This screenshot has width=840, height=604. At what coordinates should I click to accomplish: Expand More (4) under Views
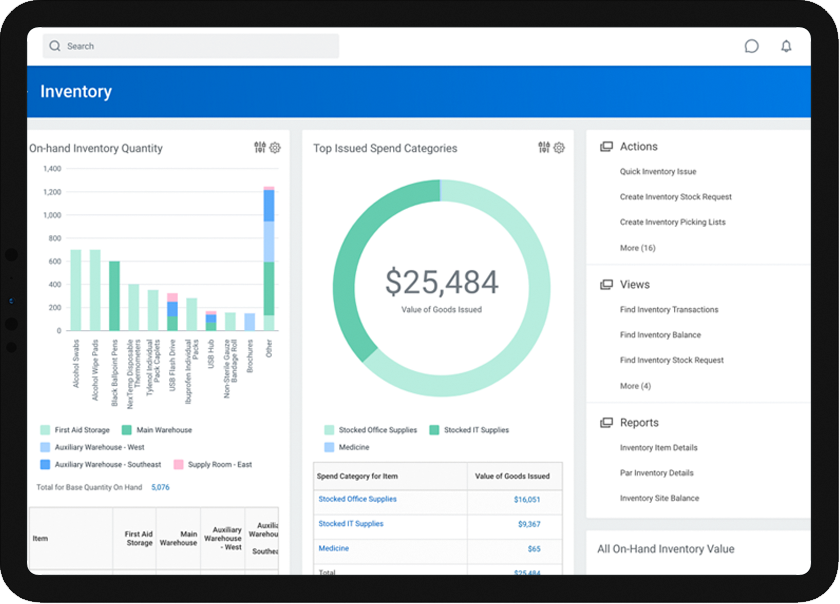pyautogui.click(x=635, y=386)
